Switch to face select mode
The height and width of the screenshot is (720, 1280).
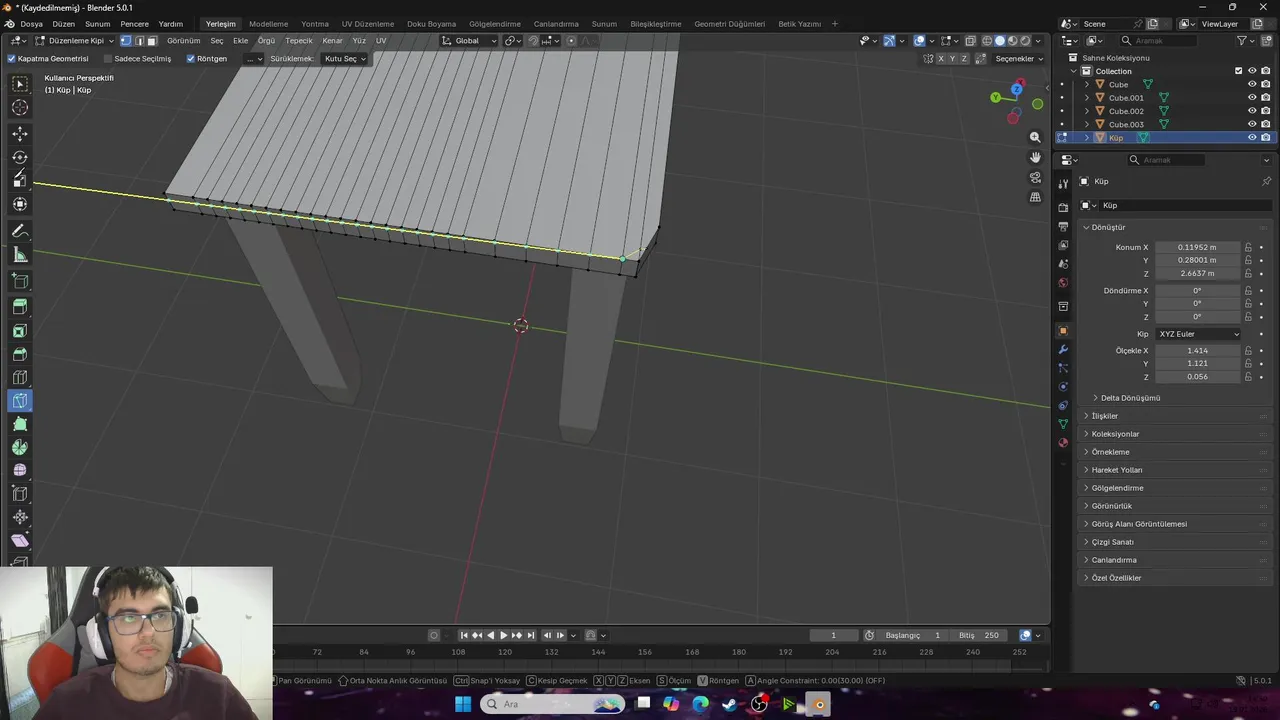(152, 41)
